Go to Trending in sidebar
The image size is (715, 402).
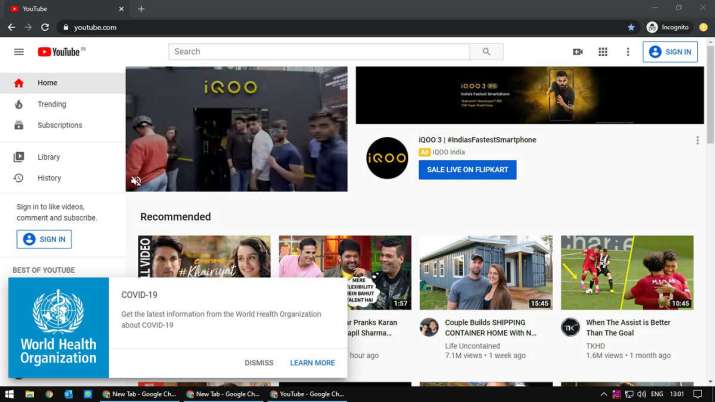[52, 104]
